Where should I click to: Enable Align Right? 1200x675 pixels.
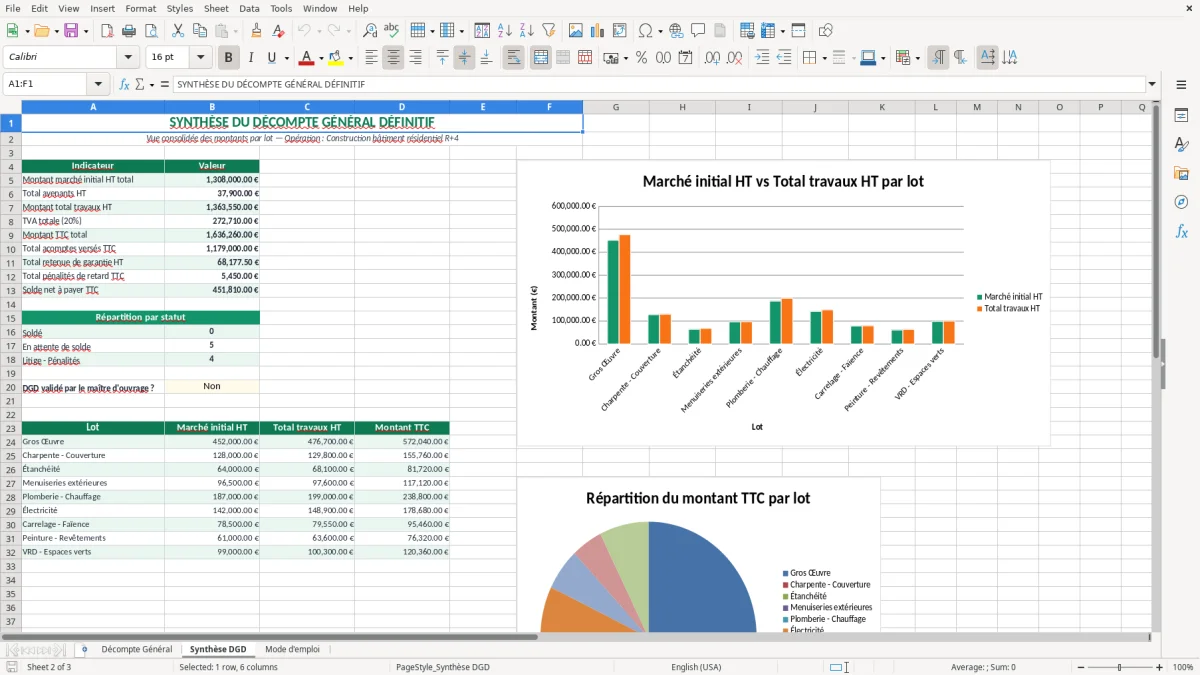[416, 58]
